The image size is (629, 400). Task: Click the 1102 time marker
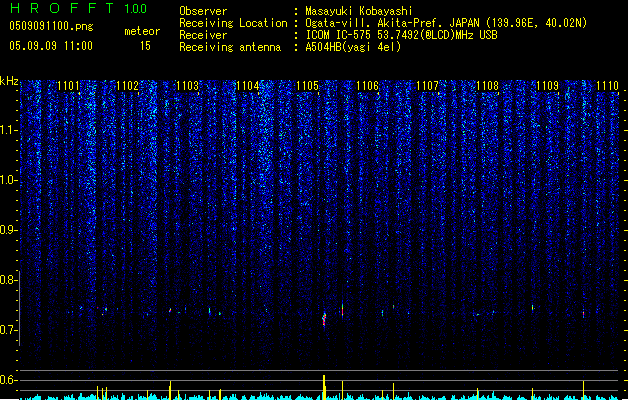point(128,85)
